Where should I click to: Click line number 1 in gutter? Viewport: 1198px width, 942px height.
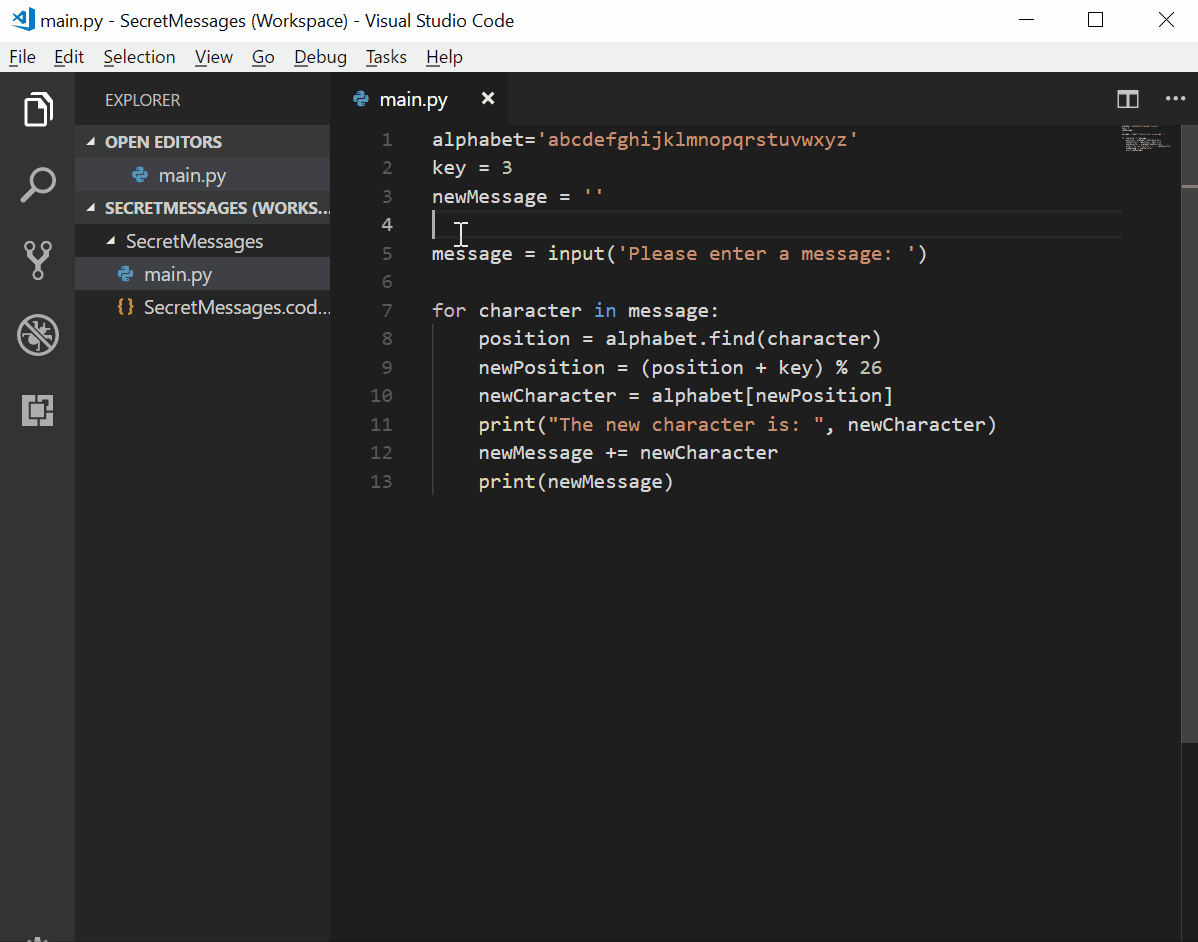387,140
